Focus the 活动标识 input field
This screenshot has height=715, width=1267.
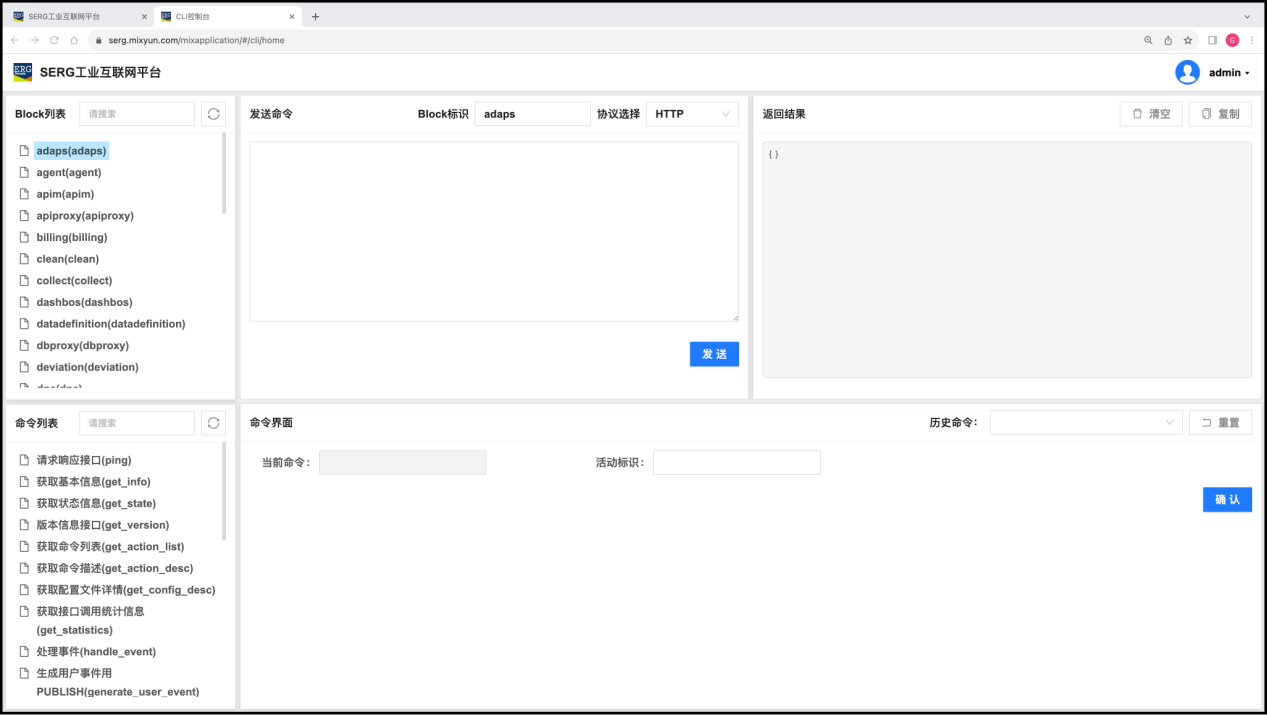tap(736, 462)
